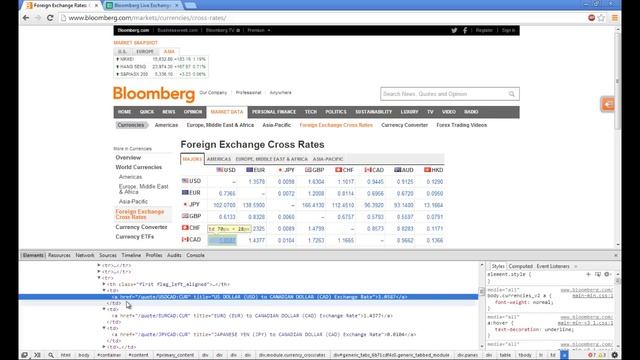Bookmark this page with the star icon
The image size is (640, 360).
(601, 18)
